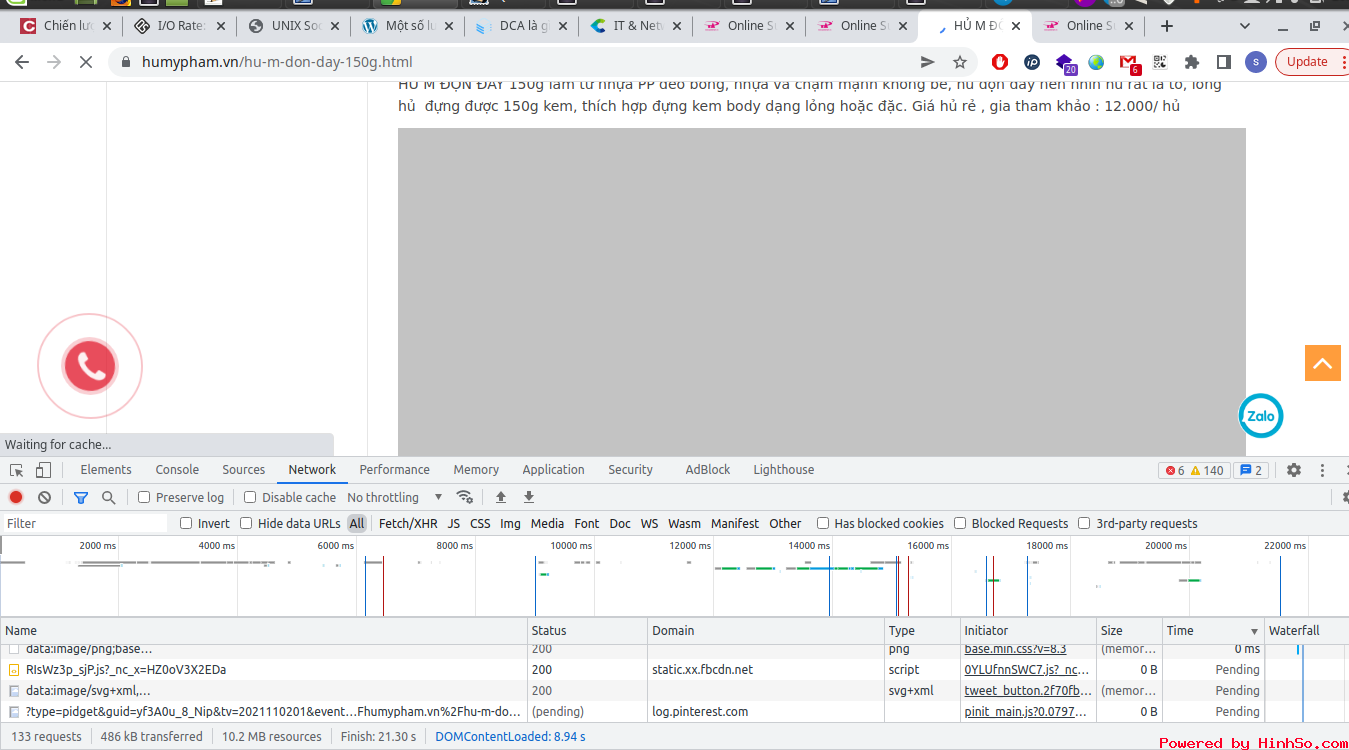Clear the network log
The height and width of the screenshot is (750, 1349).
44,497
